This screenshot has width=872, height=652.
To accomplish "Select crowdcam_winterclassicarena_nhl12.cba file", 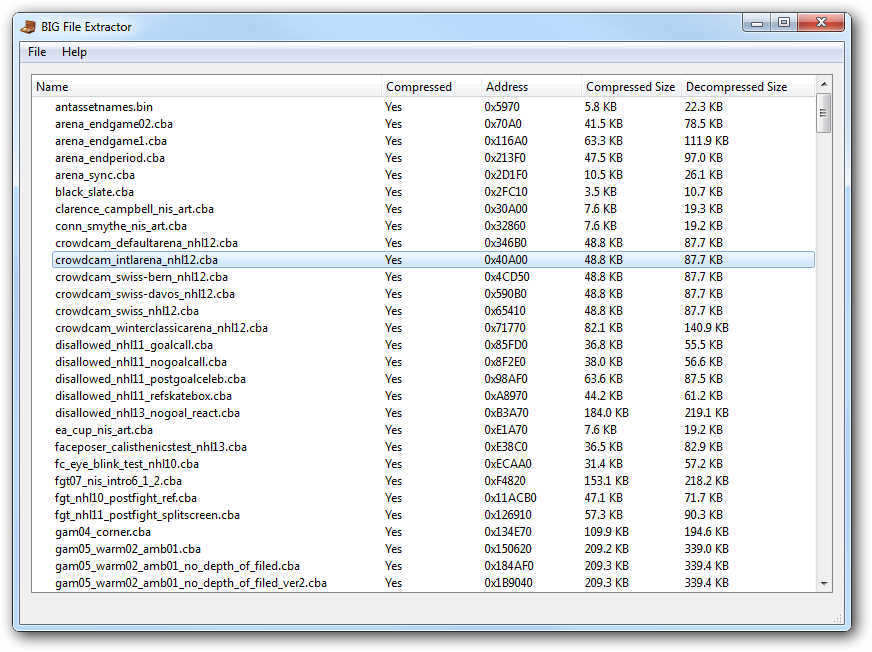I will [161, 328].
